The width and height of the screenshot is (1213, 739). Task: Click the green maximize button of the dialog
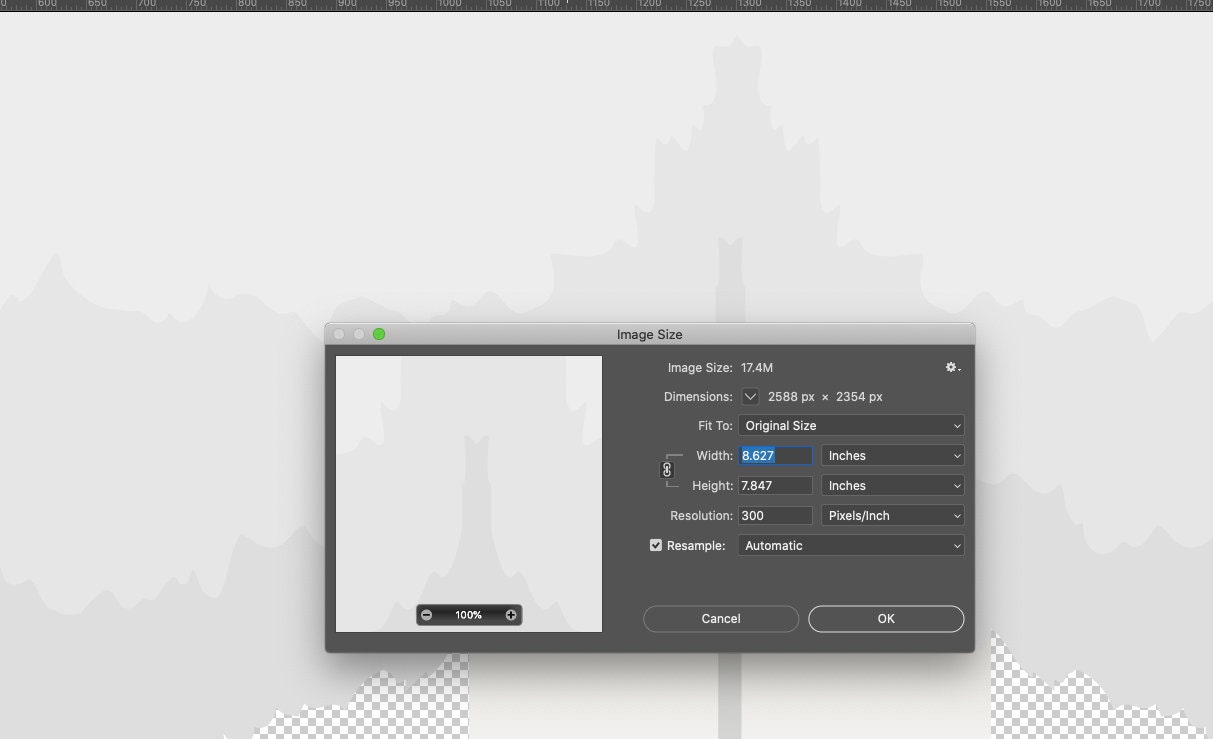click(x=379, y=334)
